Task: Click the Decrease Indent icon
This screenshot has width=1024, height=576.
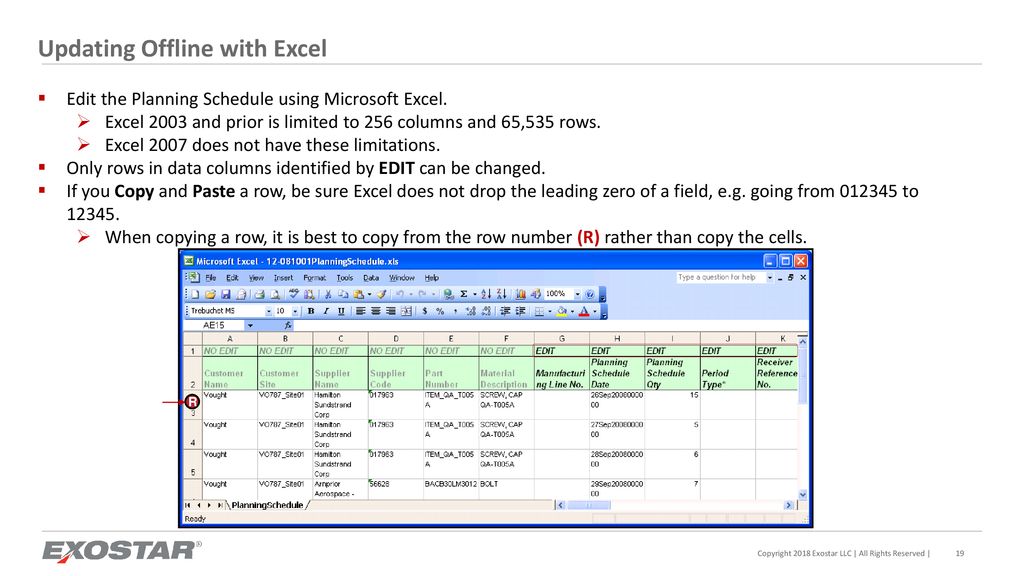Action: click(505, 311)
